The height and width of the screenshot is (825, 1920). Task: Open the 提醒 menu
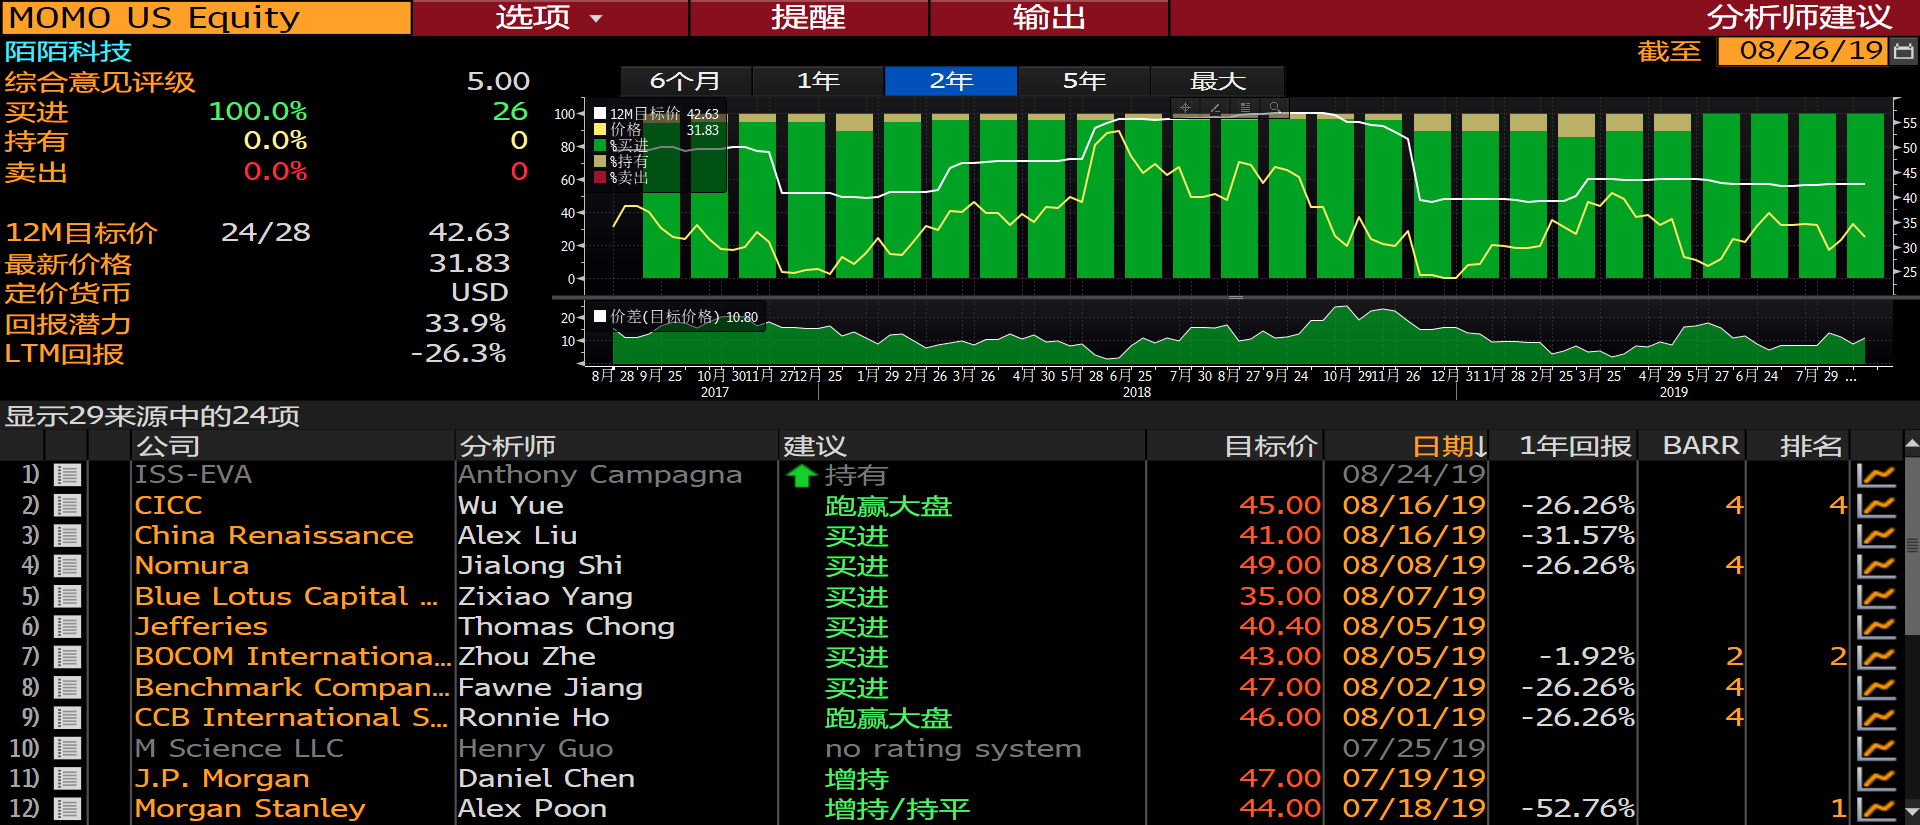coord(809,17)
